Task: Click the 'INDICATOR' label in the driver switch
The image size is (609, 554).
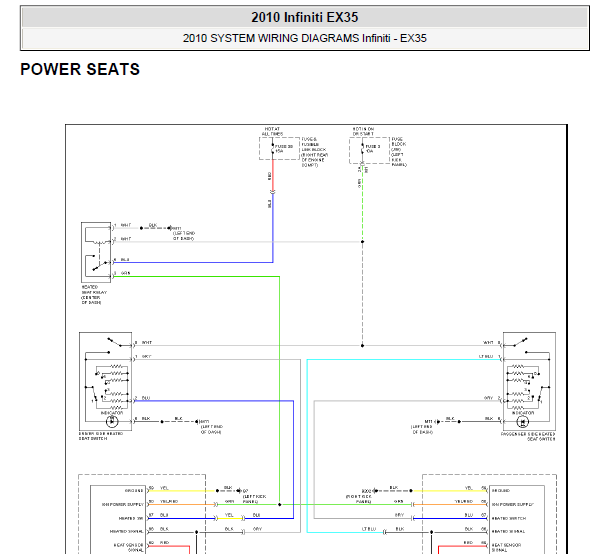Action: (112, 413)
